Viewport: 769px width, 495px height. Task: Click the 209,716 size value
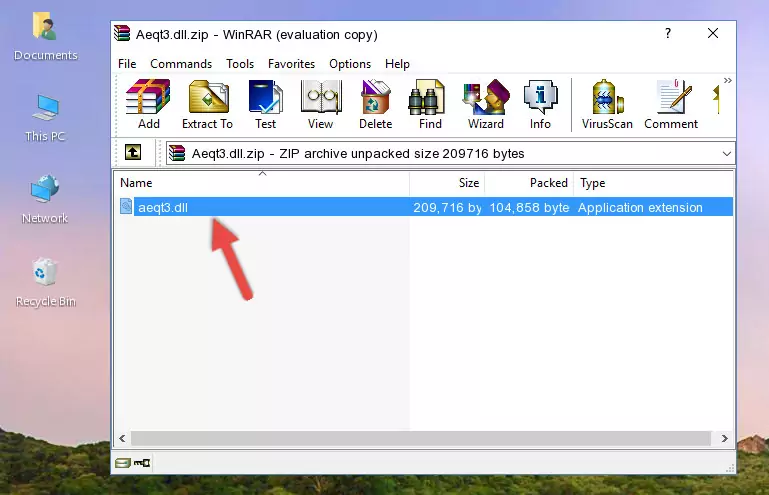[447, 208]
